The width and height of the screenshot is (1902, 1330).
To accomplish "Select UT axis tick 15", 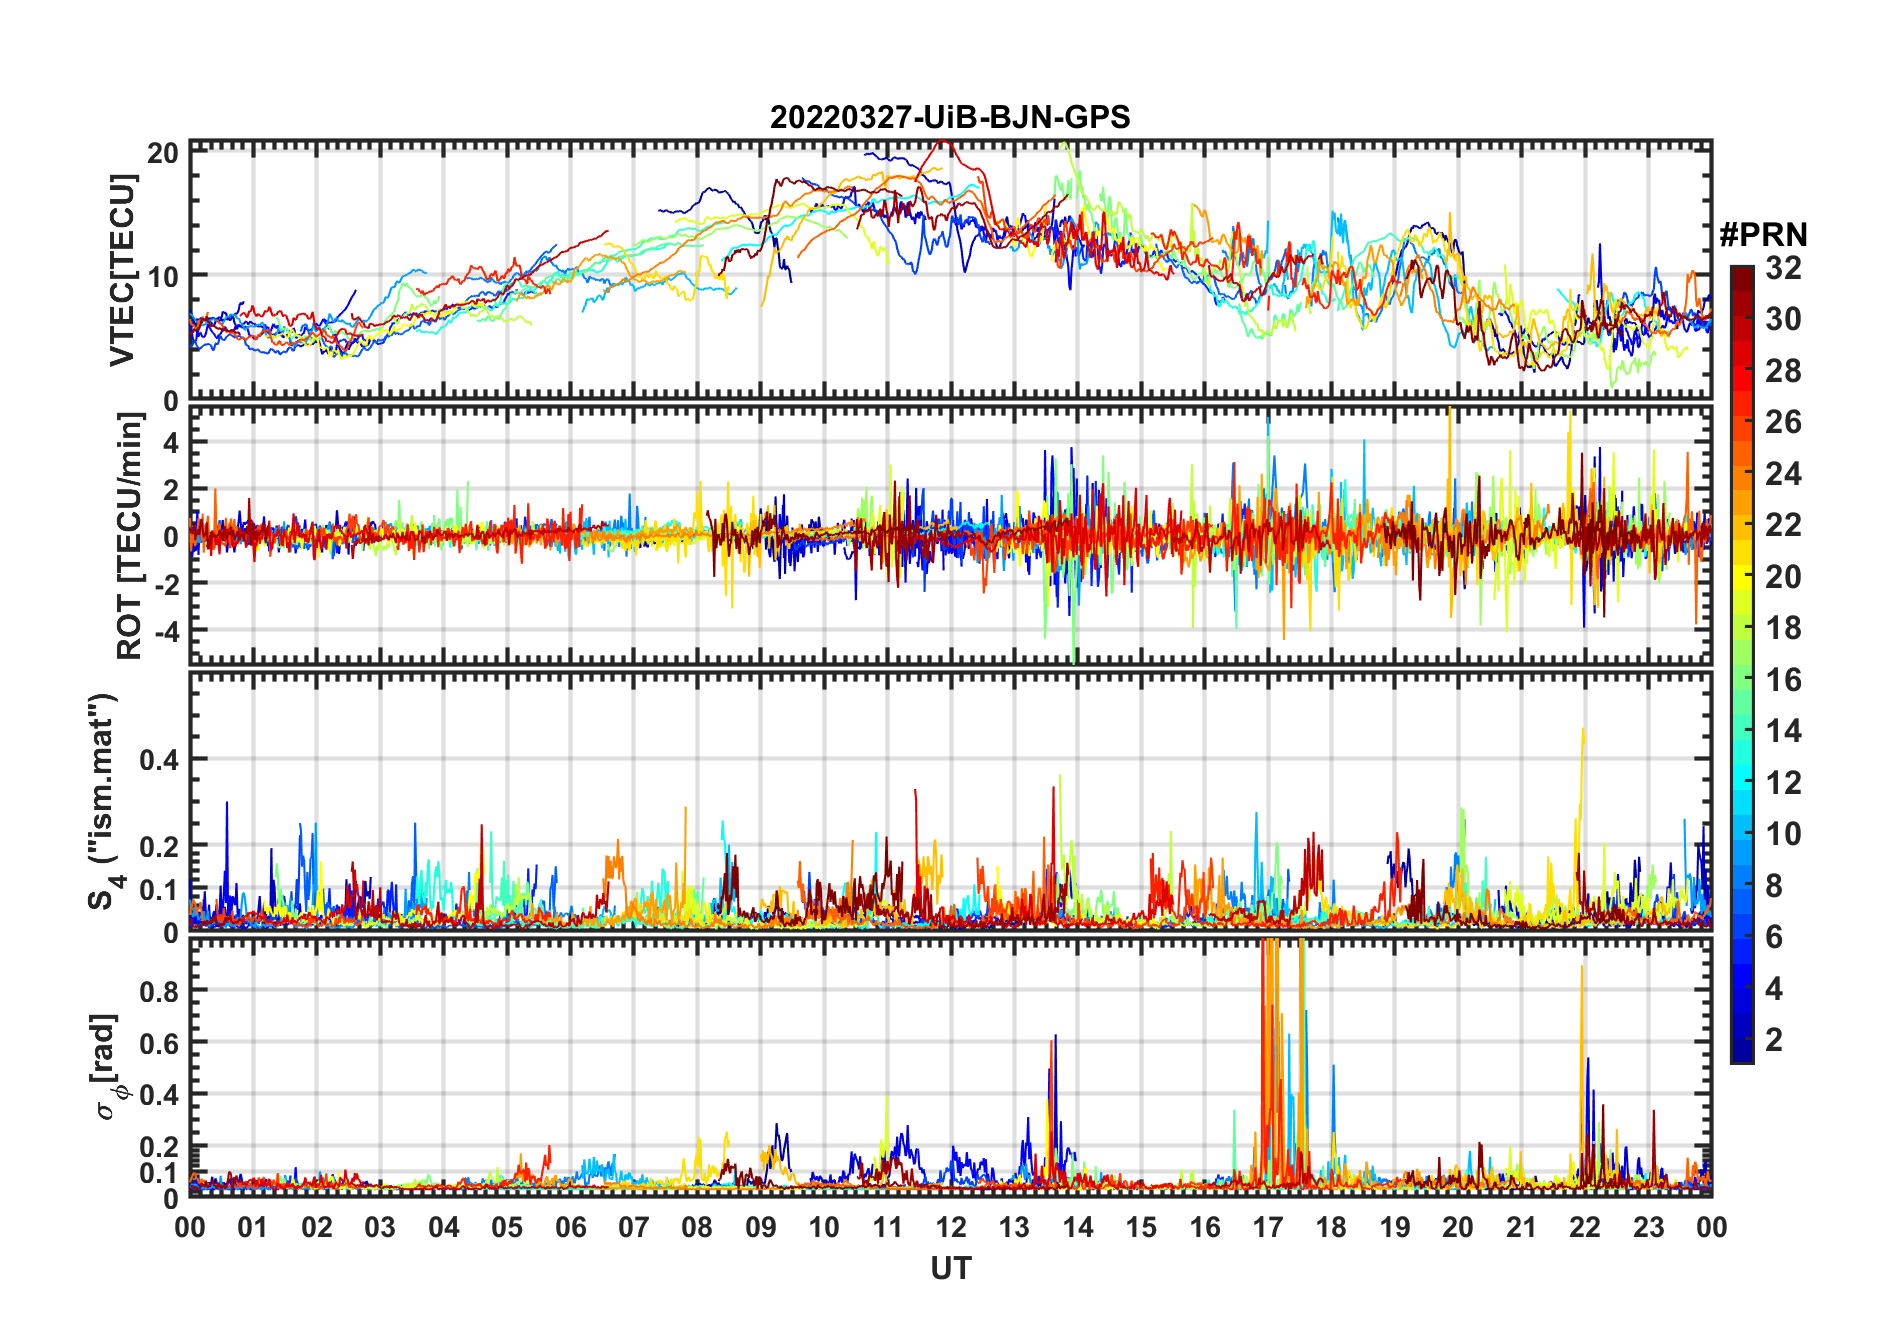I will (x=1141, y=1227).
